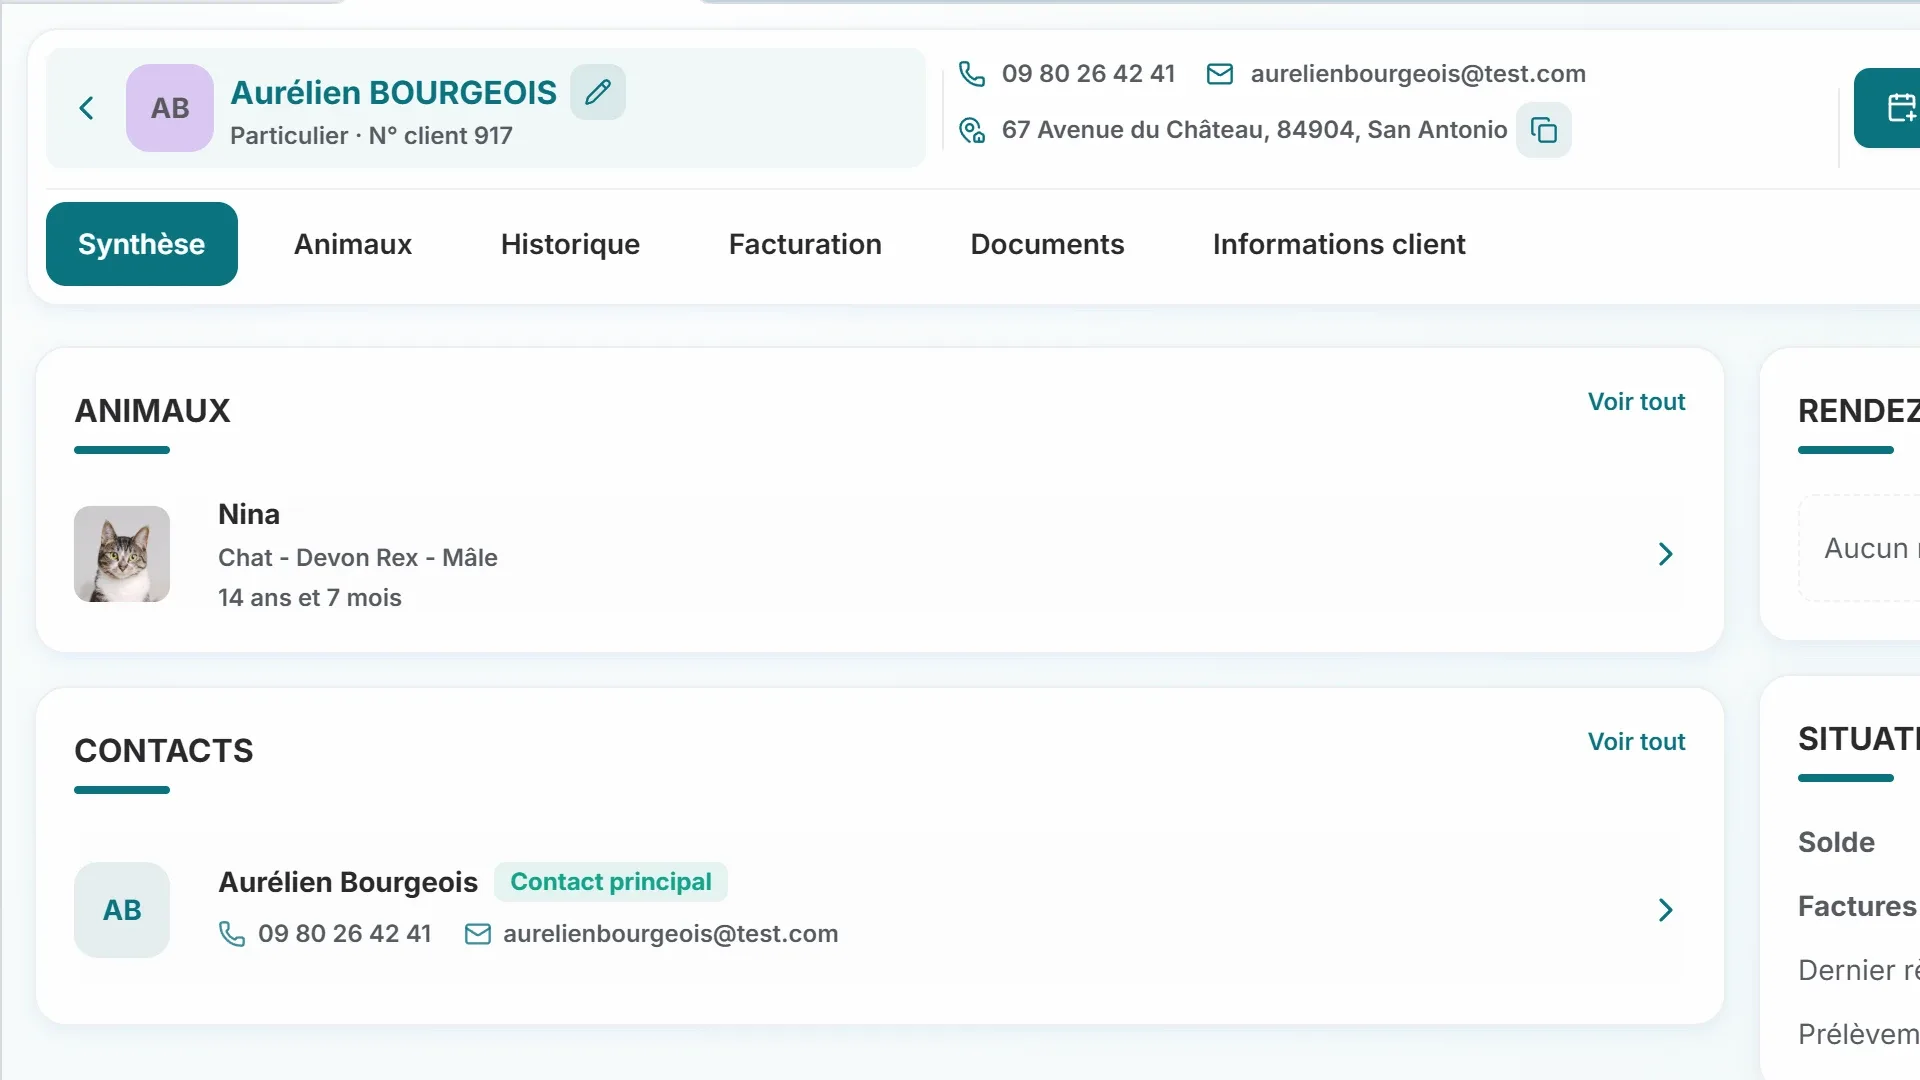Click header phone number 09 80 26 42 41
The image size is (1920, 1080).
click(1088, 74)
